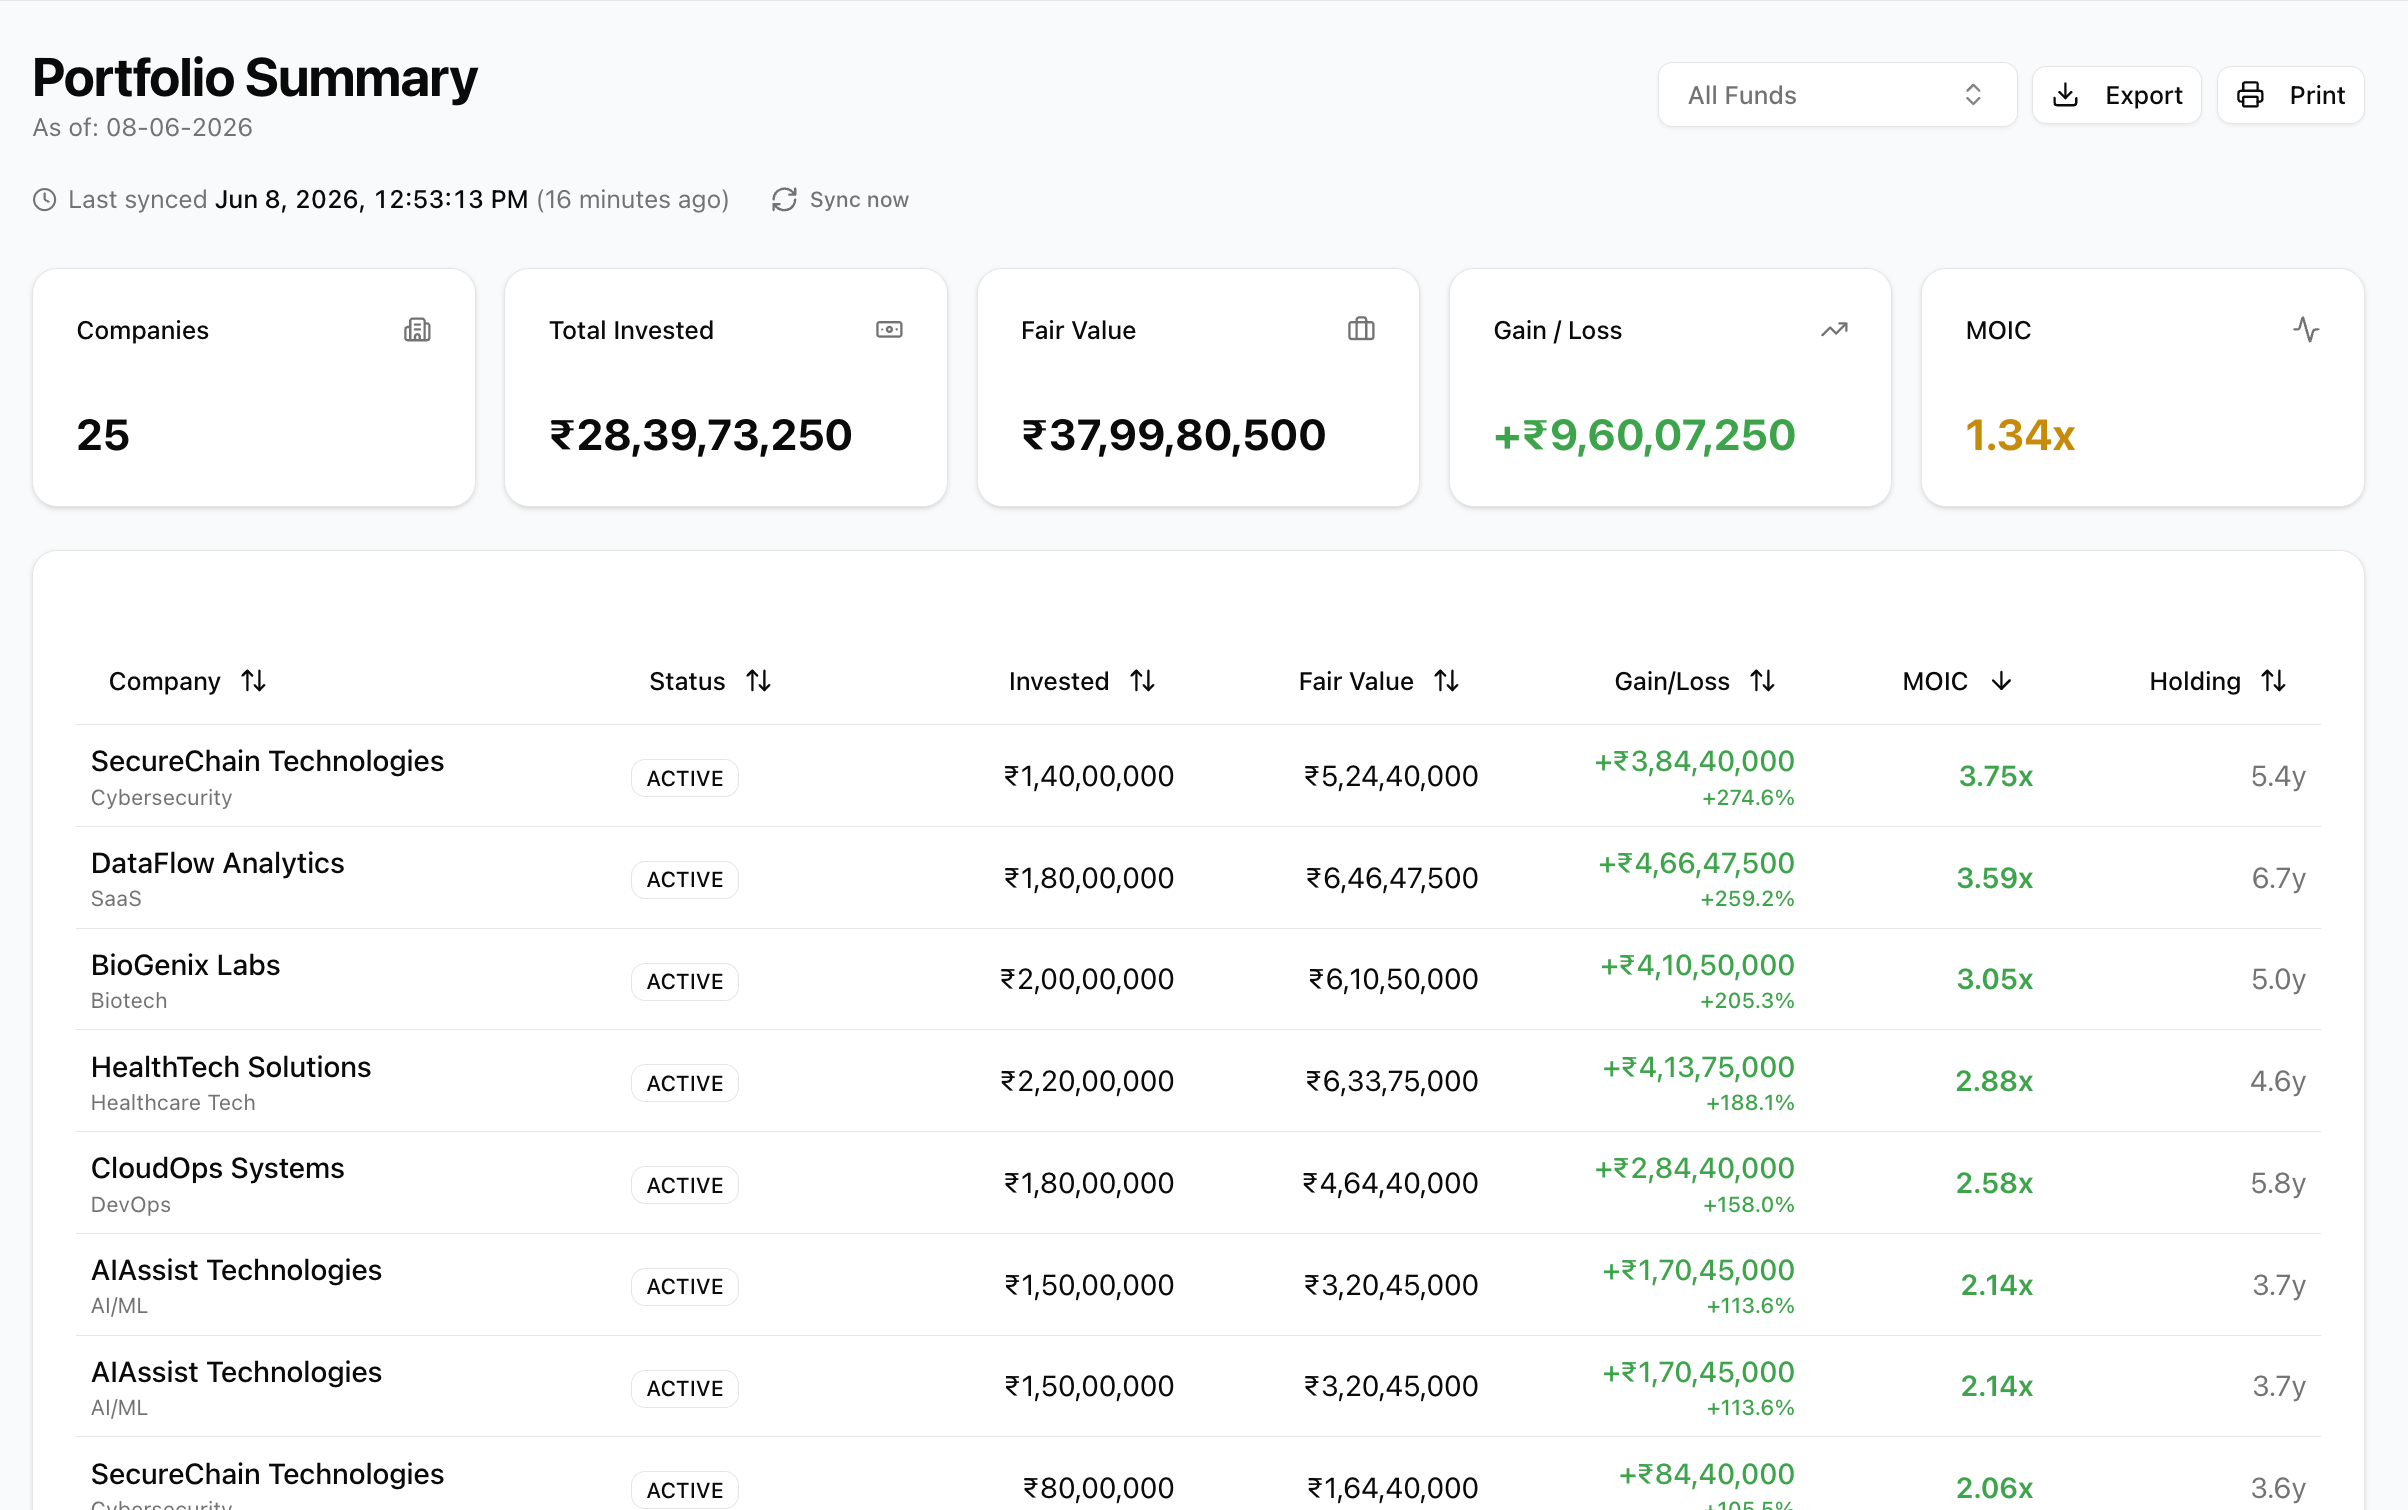Click the Fair Value ₹37,99,80,500 figure
The width and height of the screenshot is (2408, 1510).
(1174, 436)
